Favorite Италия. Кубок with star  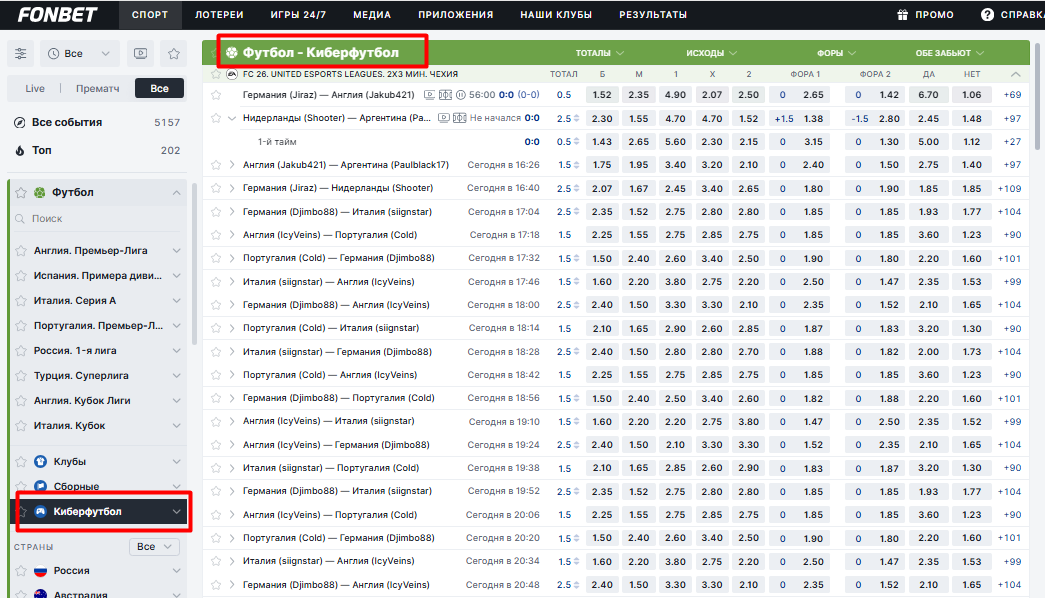[x=21, y=426]
